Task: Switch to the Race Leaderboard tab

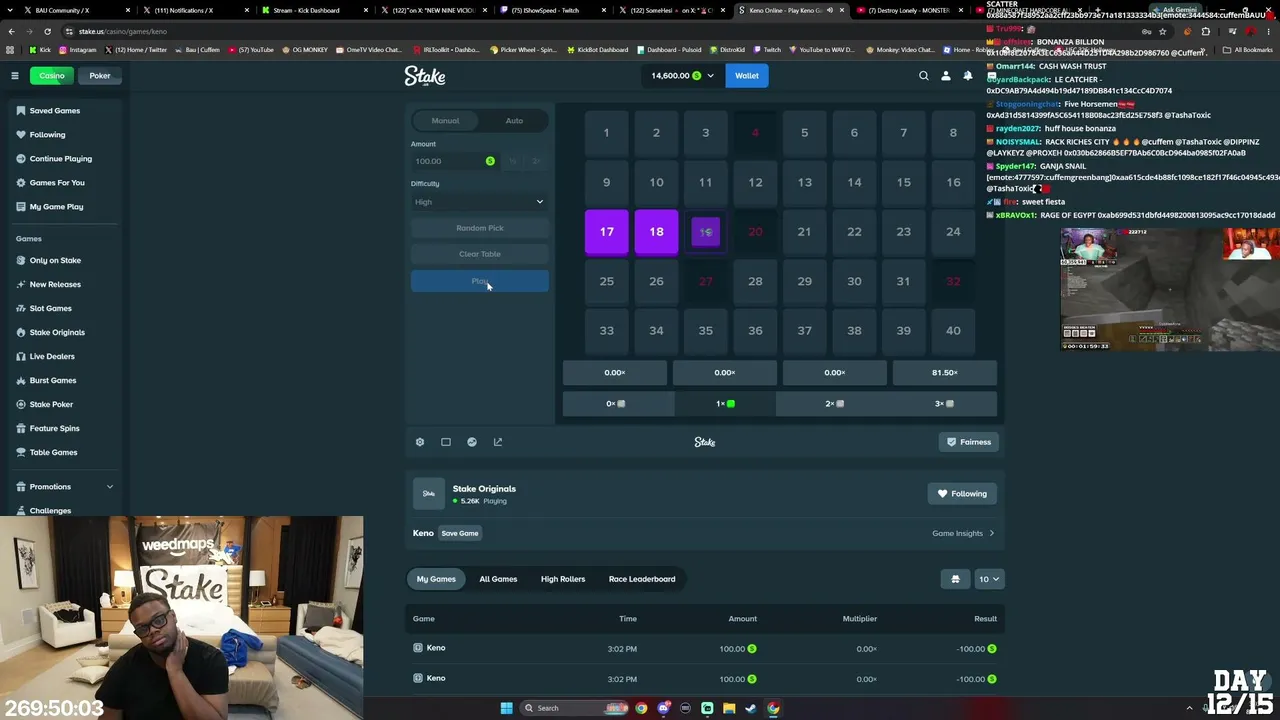Action: 642,579
